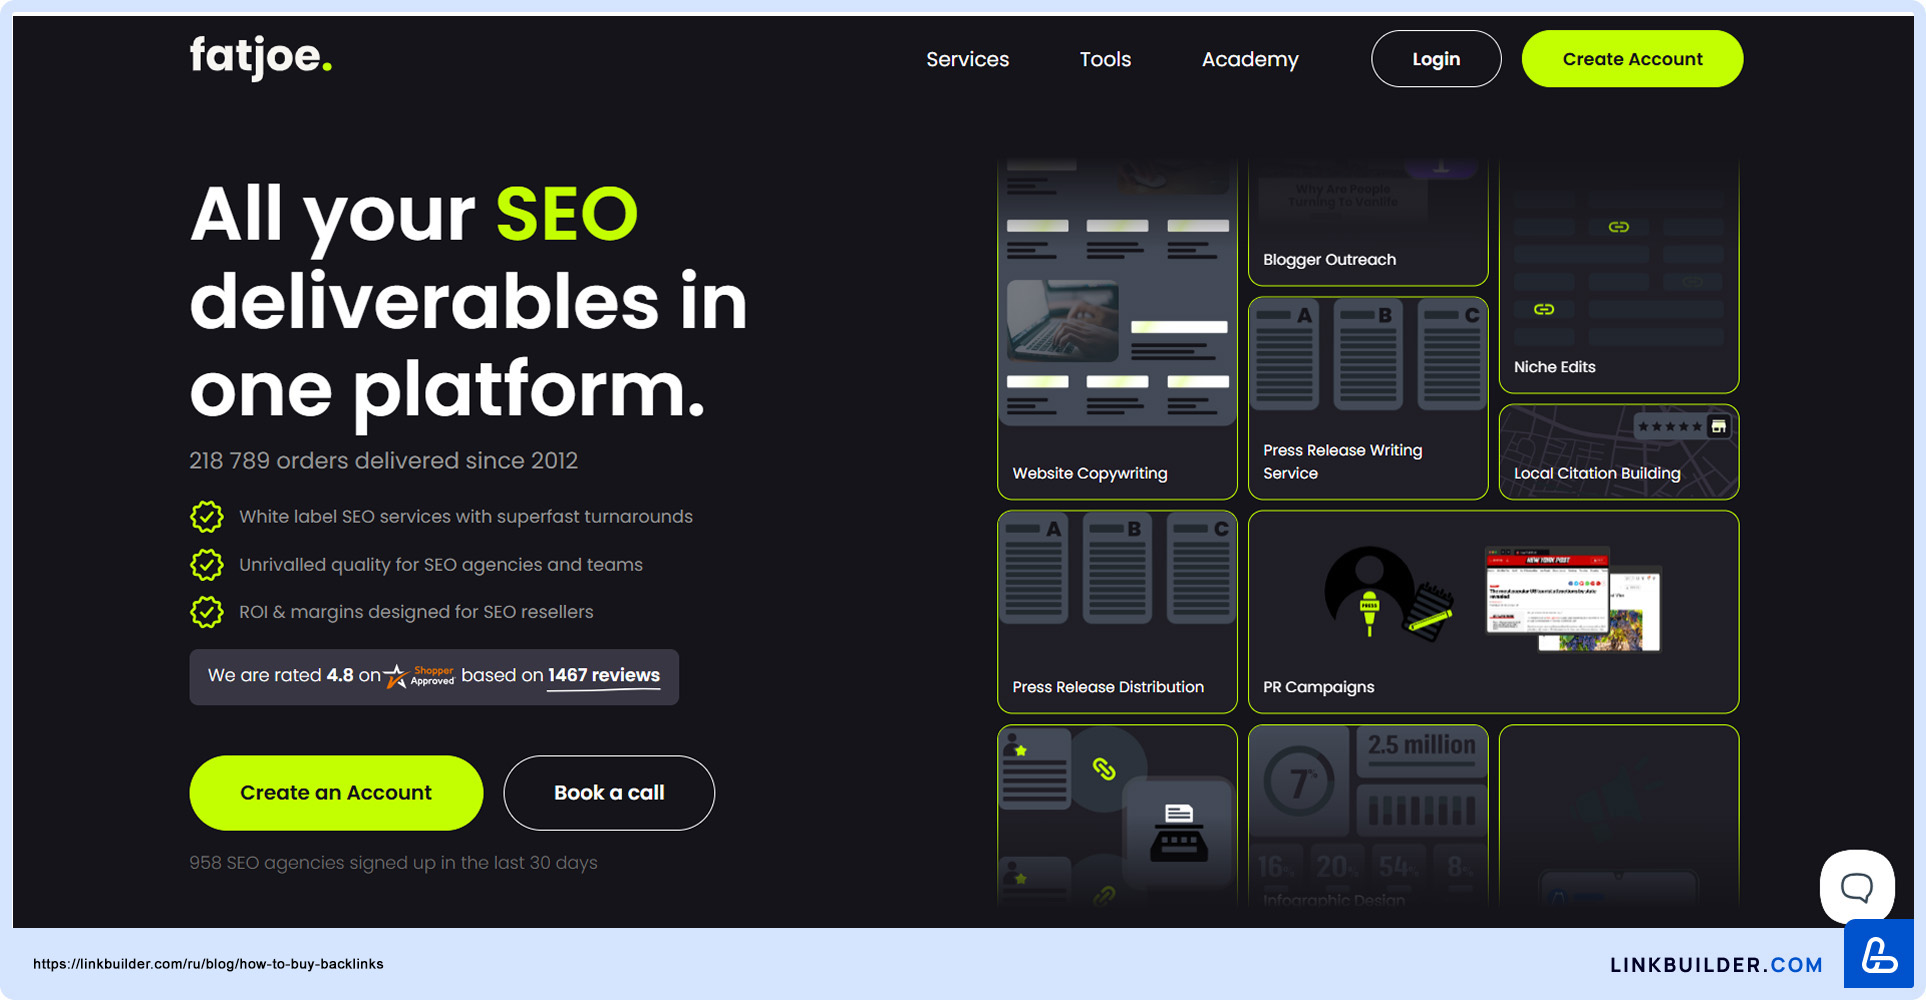Screen dimensions: 1926x1000
Task: Click the Book a call button
Action: [x=608, y=793]
